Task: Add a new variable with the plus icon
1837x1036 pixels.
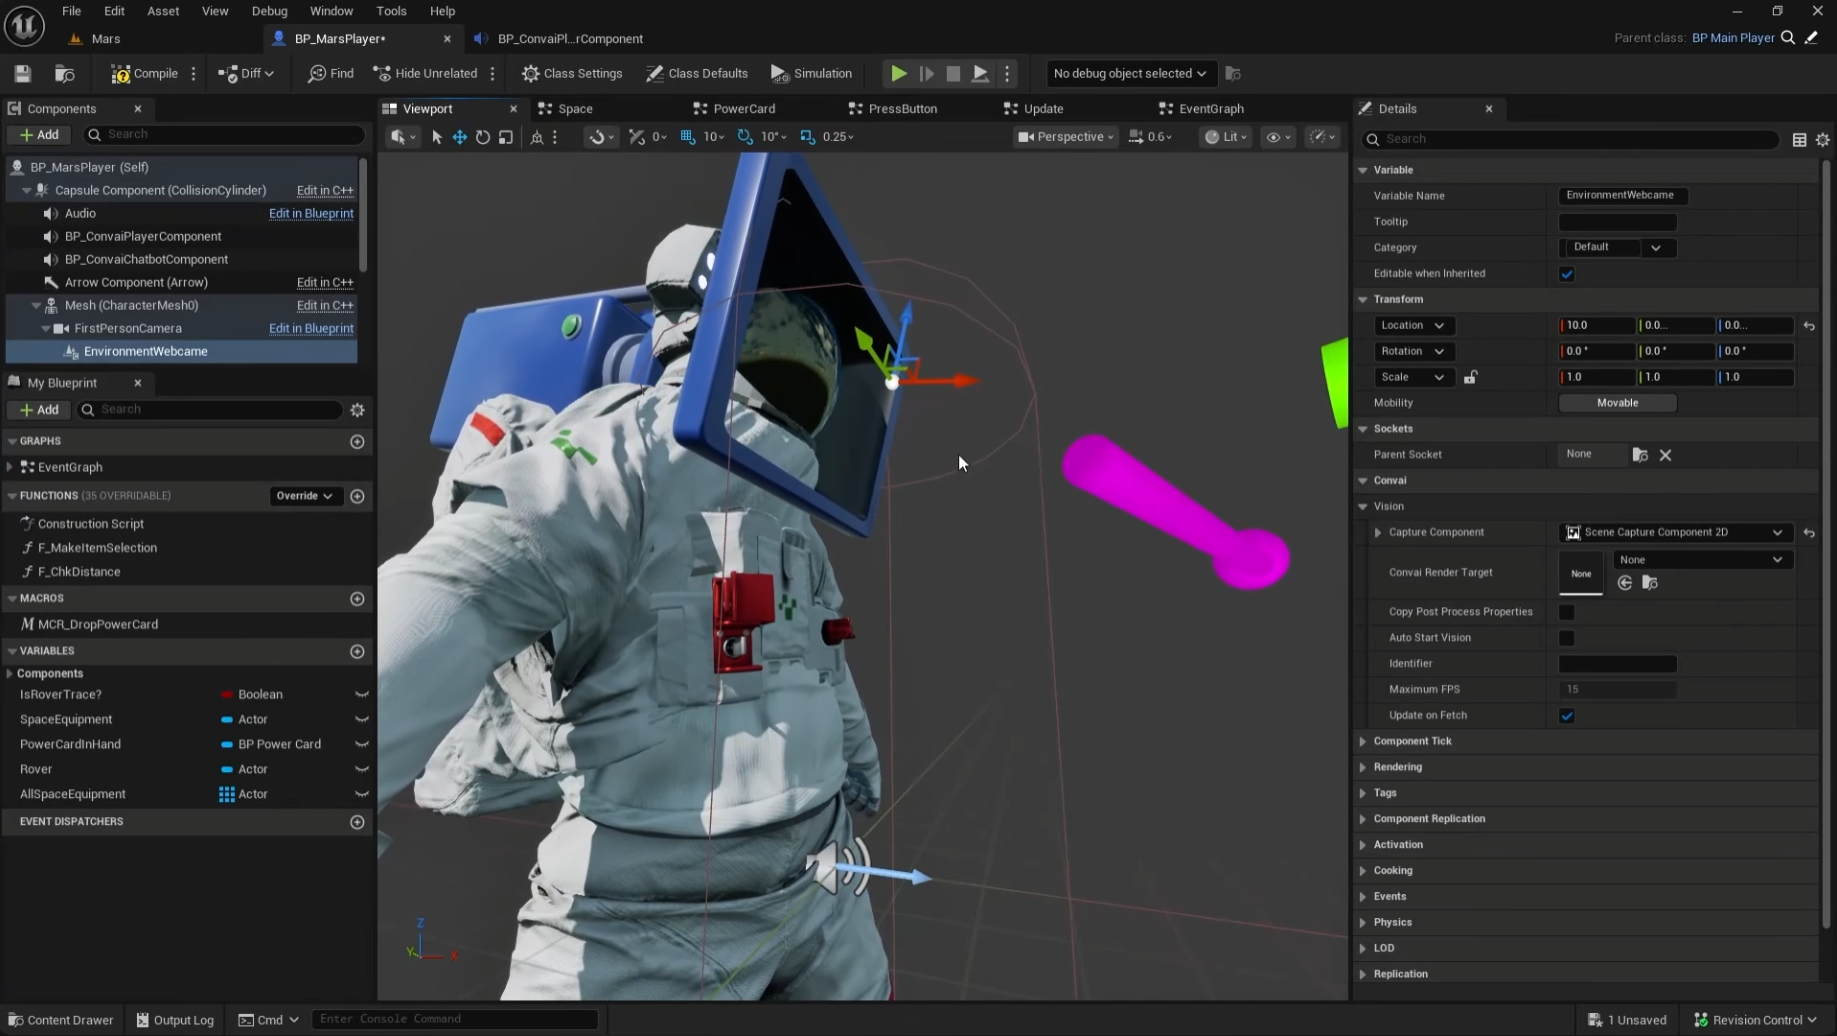Action: [357, 651]
